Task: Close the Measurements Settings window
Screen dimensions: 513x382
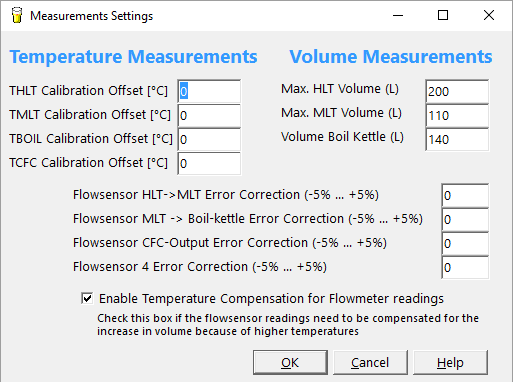Action: [x=489, y=15]
